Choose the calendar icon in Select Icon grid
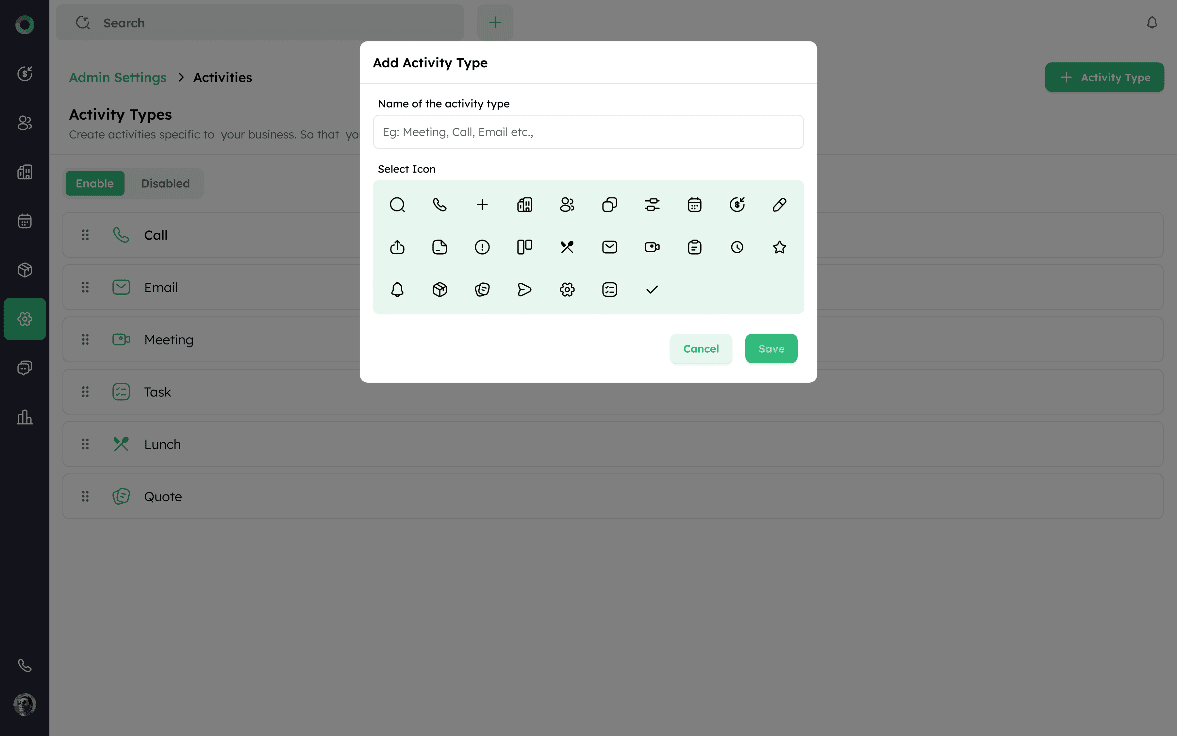This screenshot has width=1177, height=736. coord(695,205)
